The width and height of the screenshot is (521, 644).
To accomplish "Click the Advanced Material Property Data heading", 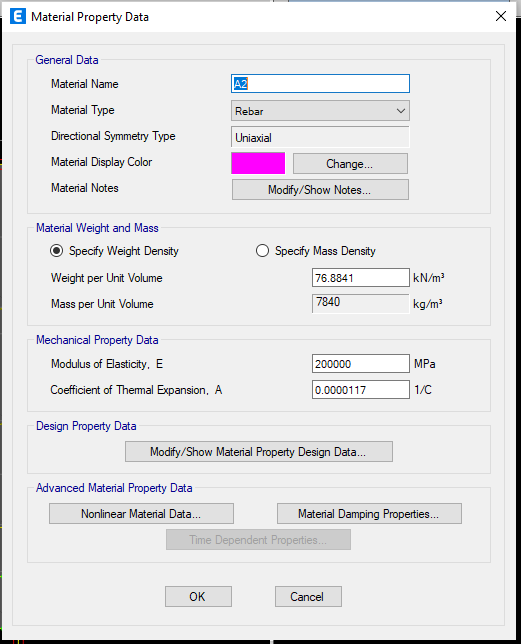I will [x=114, y=488].
